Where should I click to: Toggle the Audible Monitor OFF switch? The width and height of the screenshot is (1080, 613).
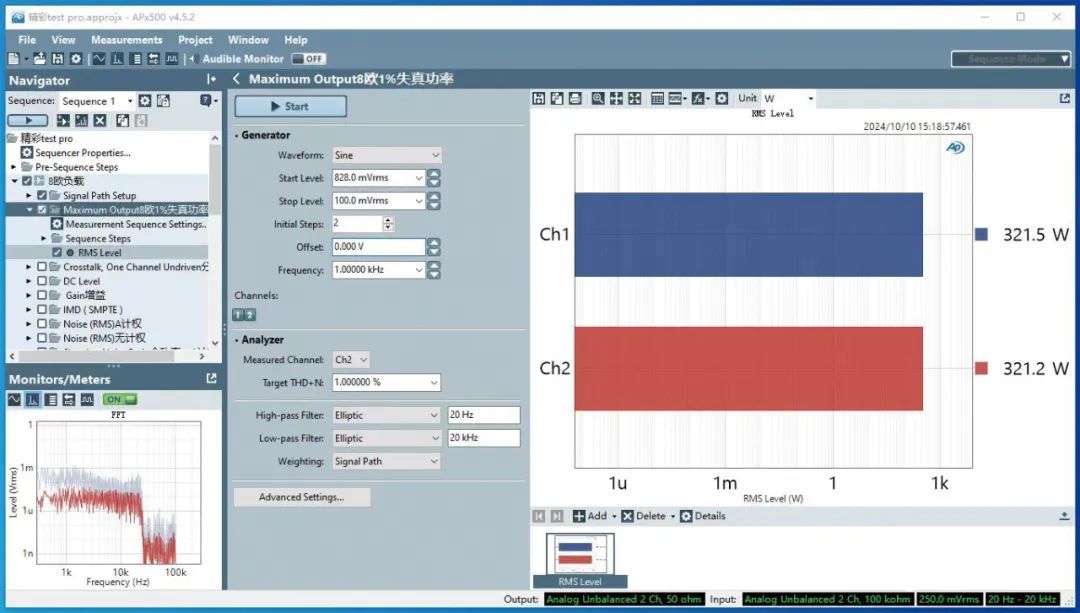(x=308, y=59)
